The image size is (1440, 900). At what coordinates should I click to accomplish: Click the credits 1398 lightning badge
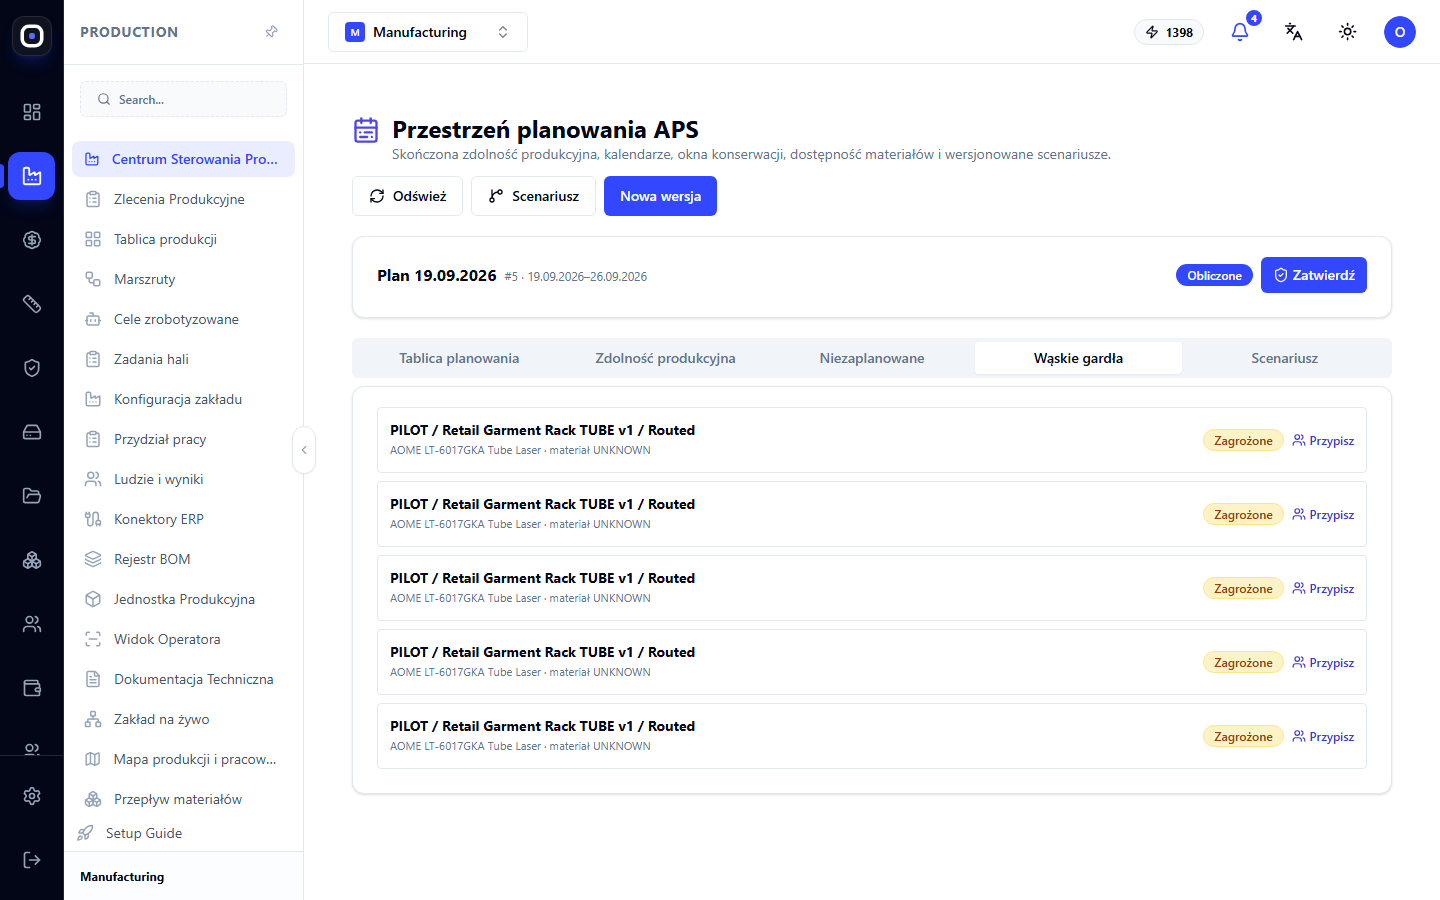coord(1169,32)
